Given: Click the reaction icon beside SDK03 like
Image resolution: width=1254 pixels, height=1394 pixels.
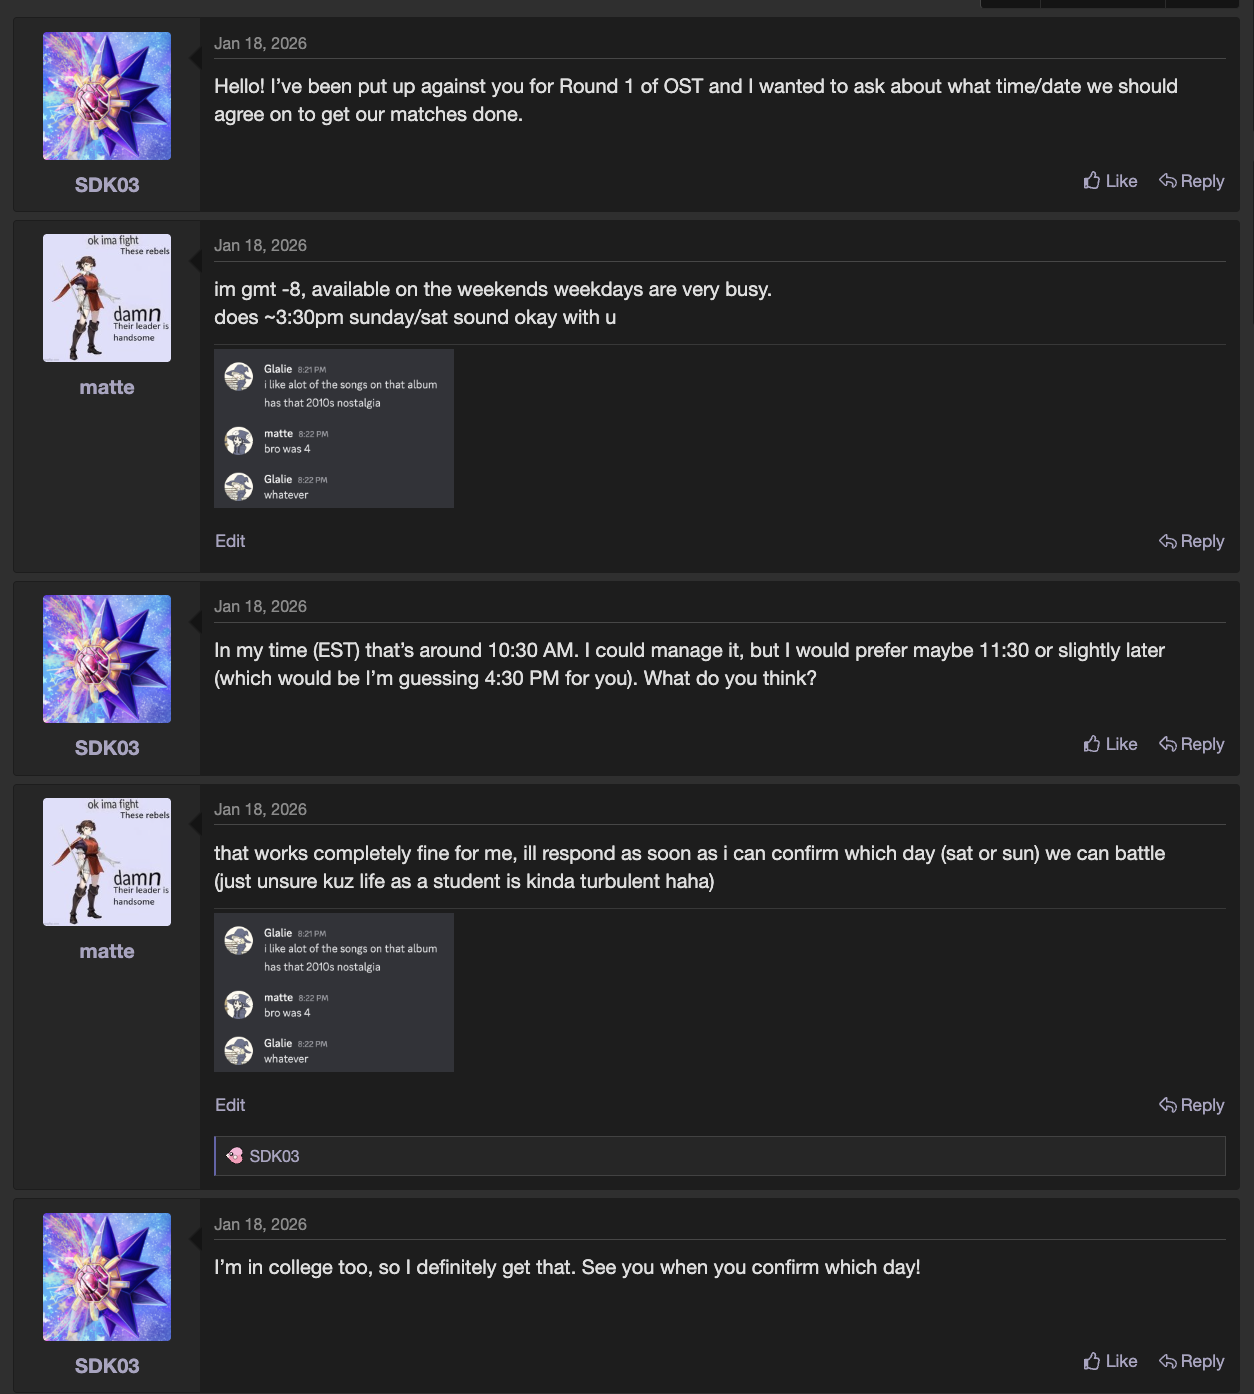Looking at the screenshot, I should (235, 1156).
